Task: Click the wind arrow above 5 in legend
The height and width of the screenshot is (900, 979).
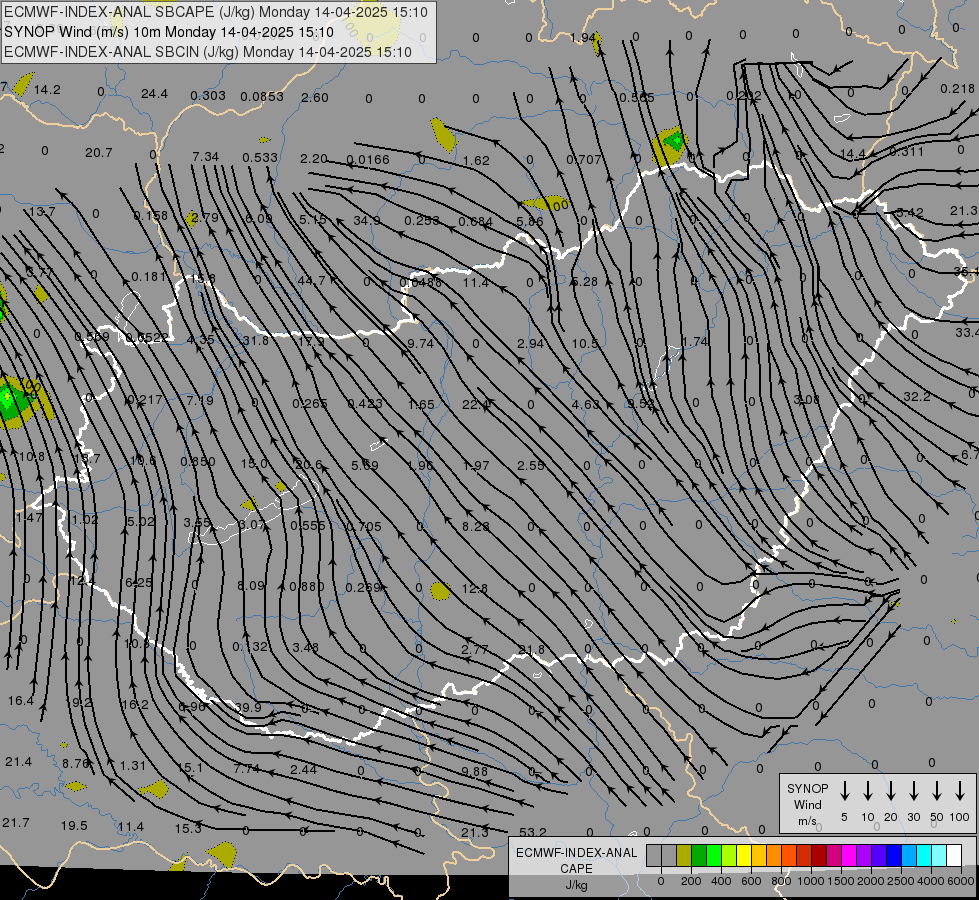Action: point(844,790)
